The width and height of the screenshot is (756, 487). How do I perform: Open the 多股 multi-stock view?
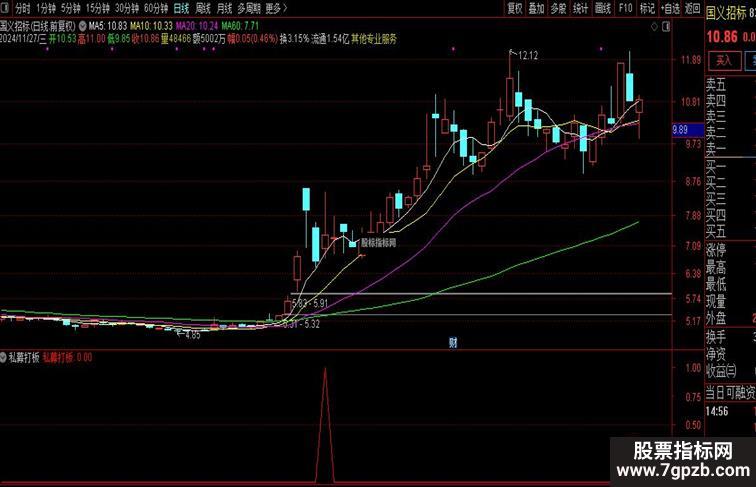point(558,8)
